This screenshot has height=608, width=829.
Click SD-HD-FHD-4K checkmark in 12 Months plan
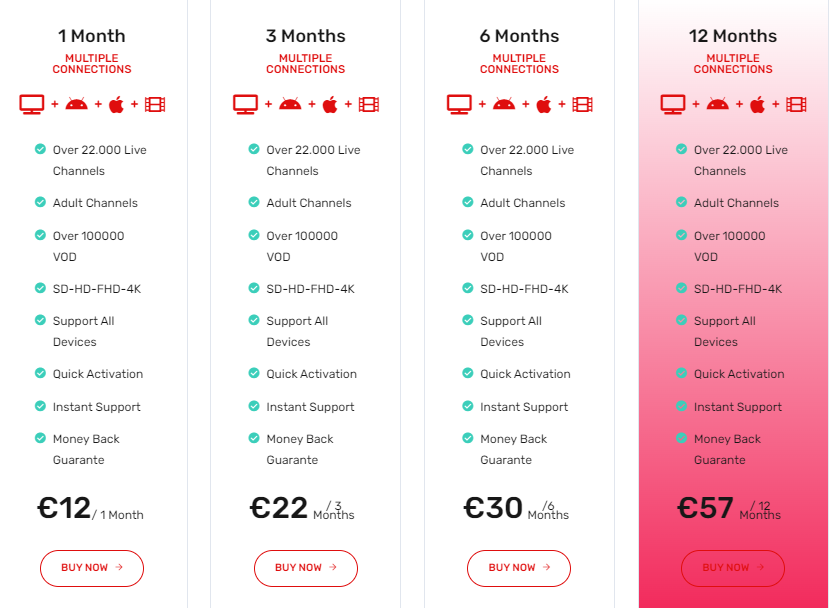point(682,288)
